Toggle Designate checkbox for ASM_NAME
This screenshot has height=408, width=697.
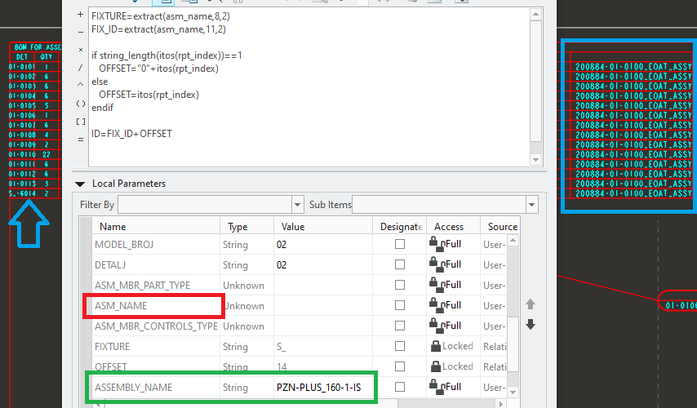[400, 305]
